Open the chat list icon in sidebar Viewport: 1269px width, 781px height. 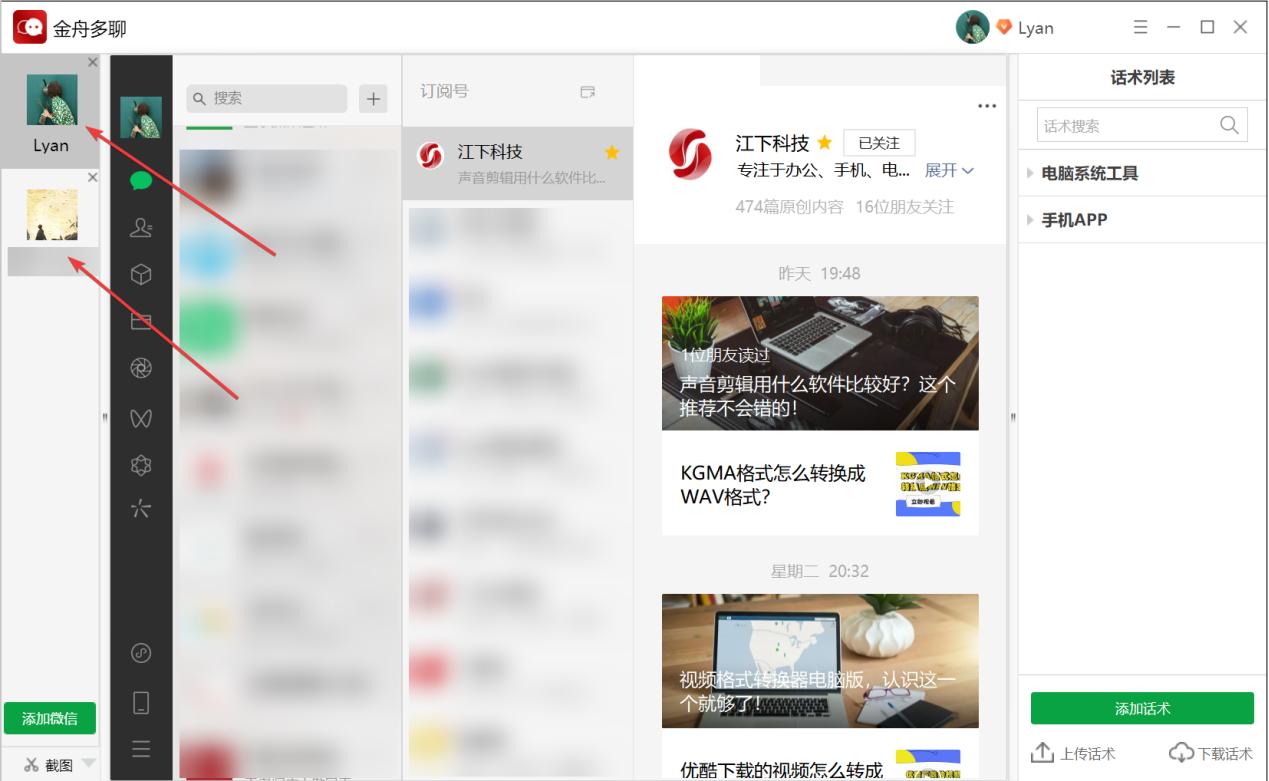point(140,182)
